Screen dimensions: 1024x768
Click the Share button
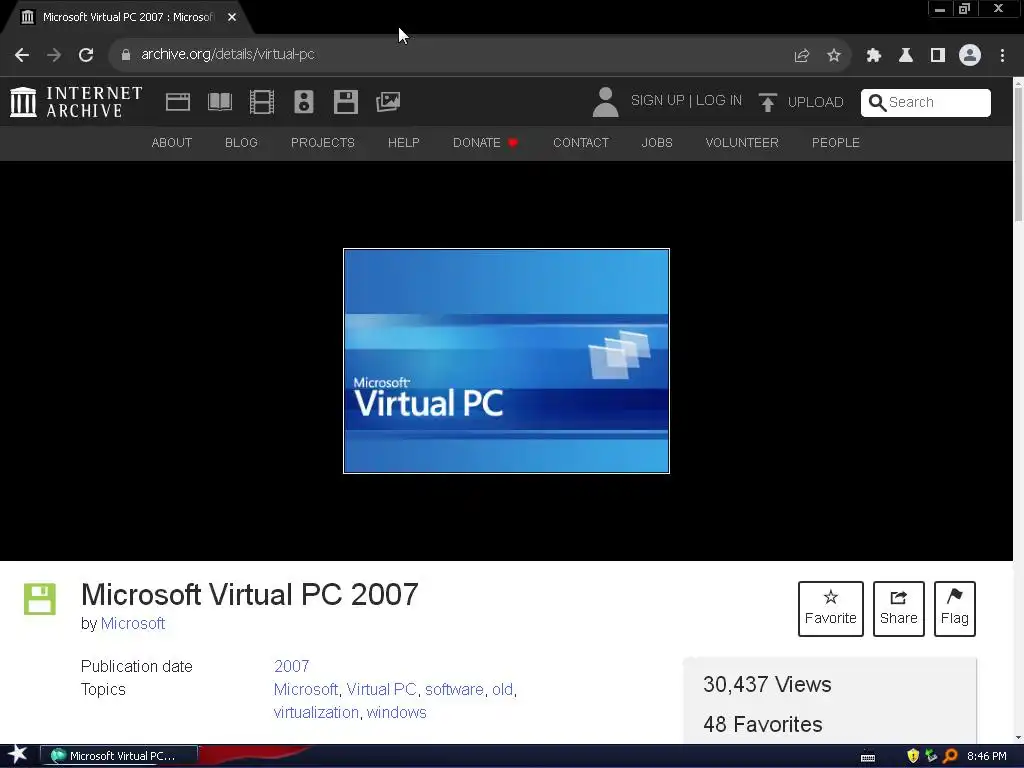[899, 609]
